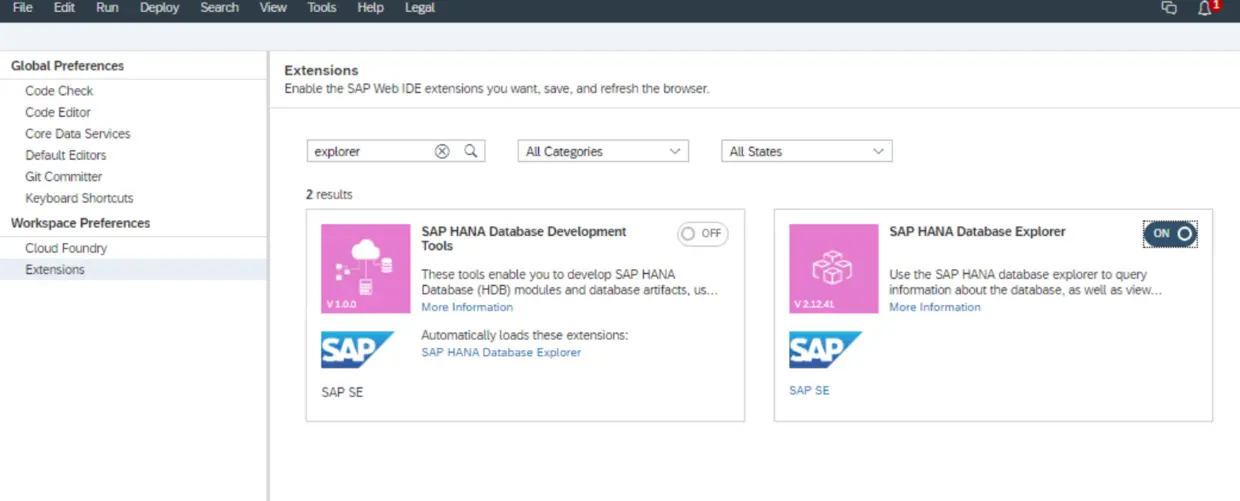Image resolution: width=1240 pixels, height=501 pixels.
Task: Follow the SAP HANA Database Explorer link
Action: tap(501, 352)
